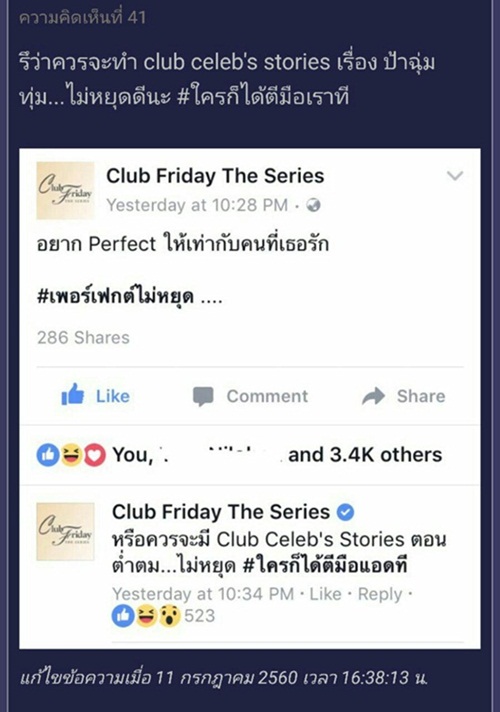Image resolution: width=500 pixels, height=712 pixels.
Task: Open Club Friday avatar beside the comment
Action: pyautogui.click(x=65, y=531)
